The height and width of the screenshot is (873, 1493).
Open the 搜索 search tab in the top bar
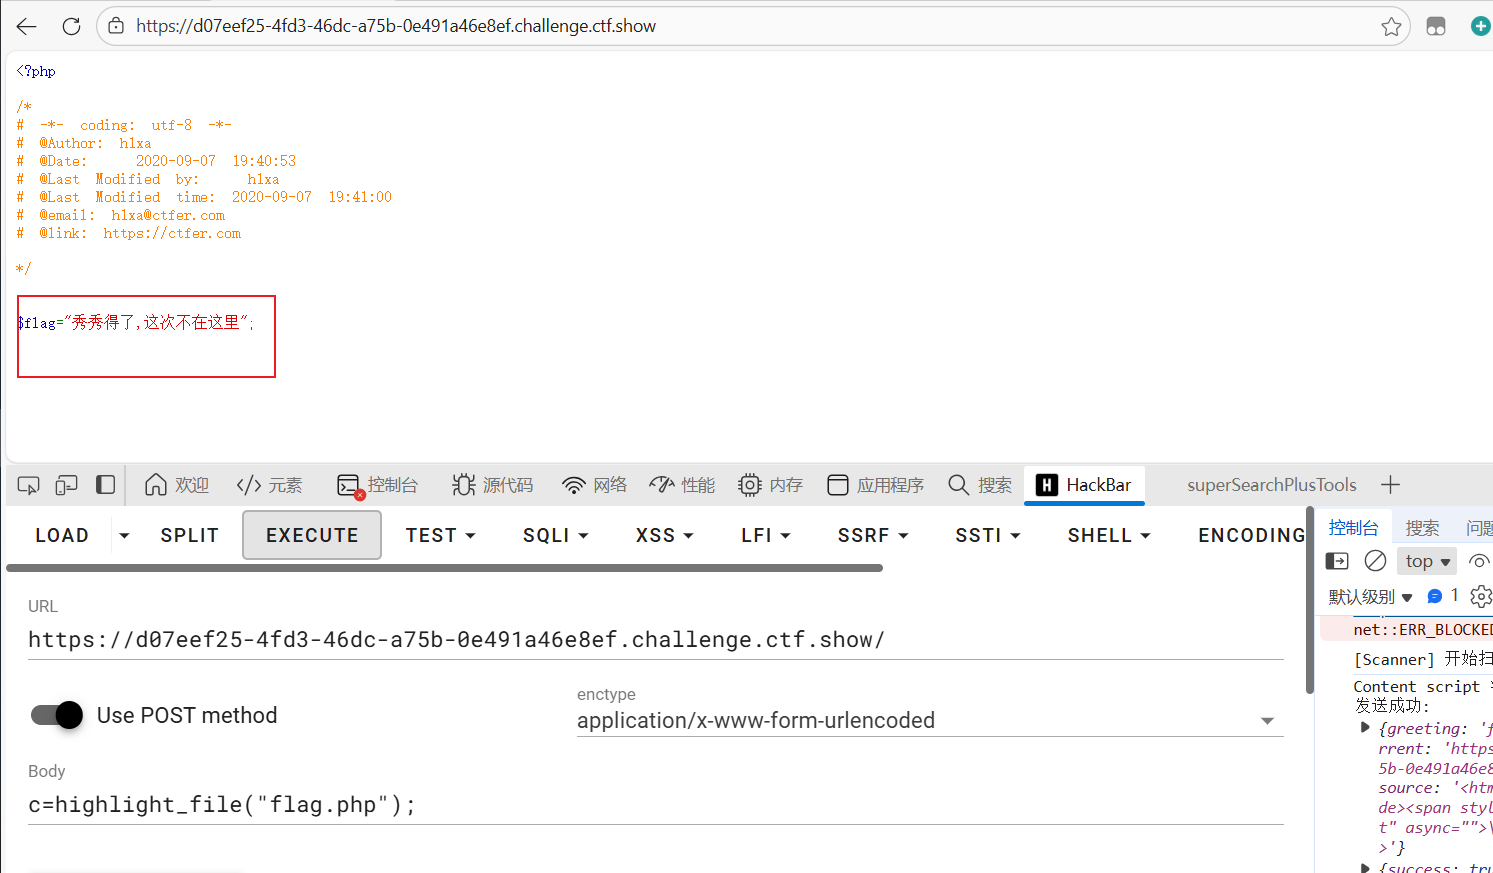coord(980,485)
